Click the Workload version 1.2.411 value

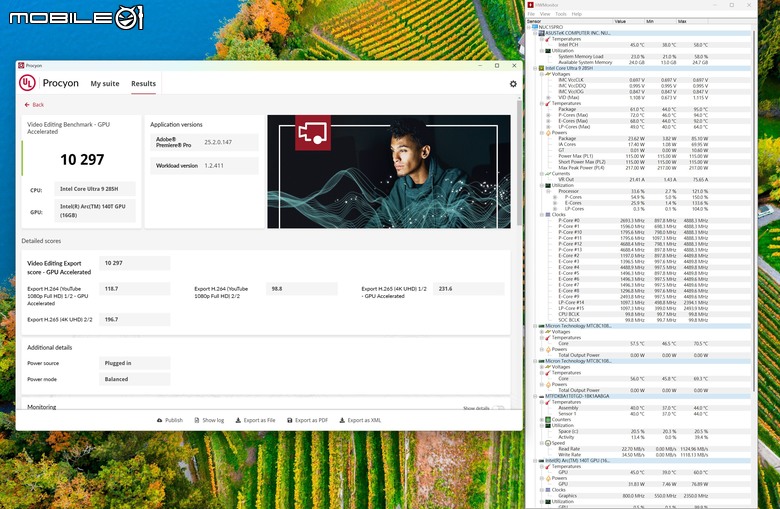point(214,166)
